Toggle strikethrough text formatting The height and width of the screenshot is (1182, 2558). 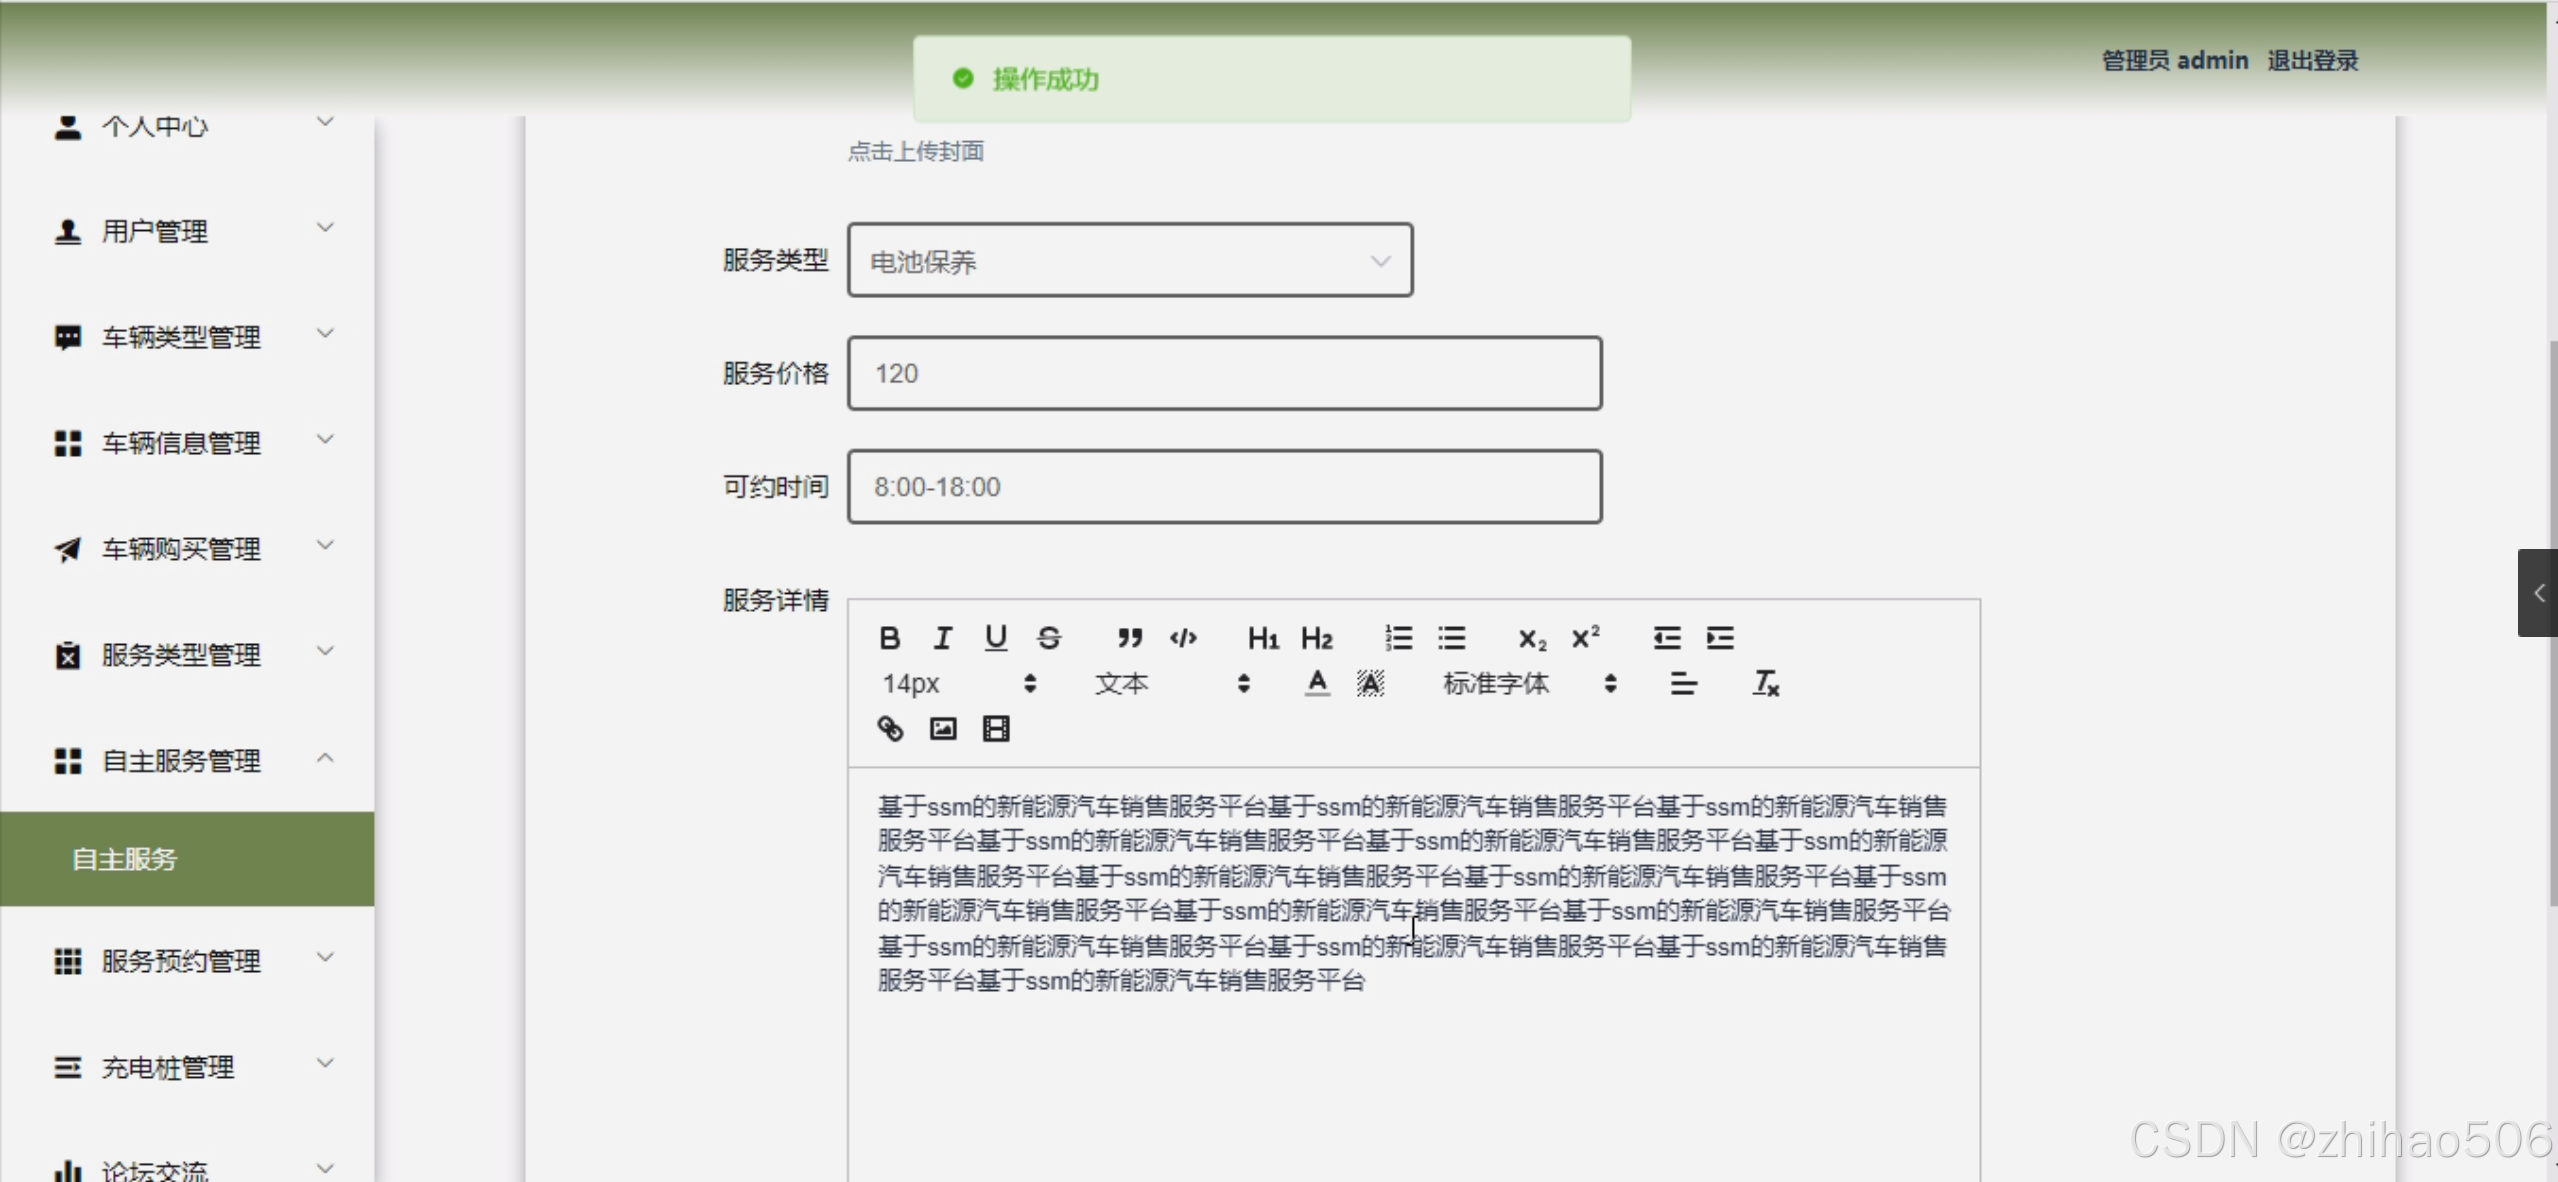point(1048,638)
